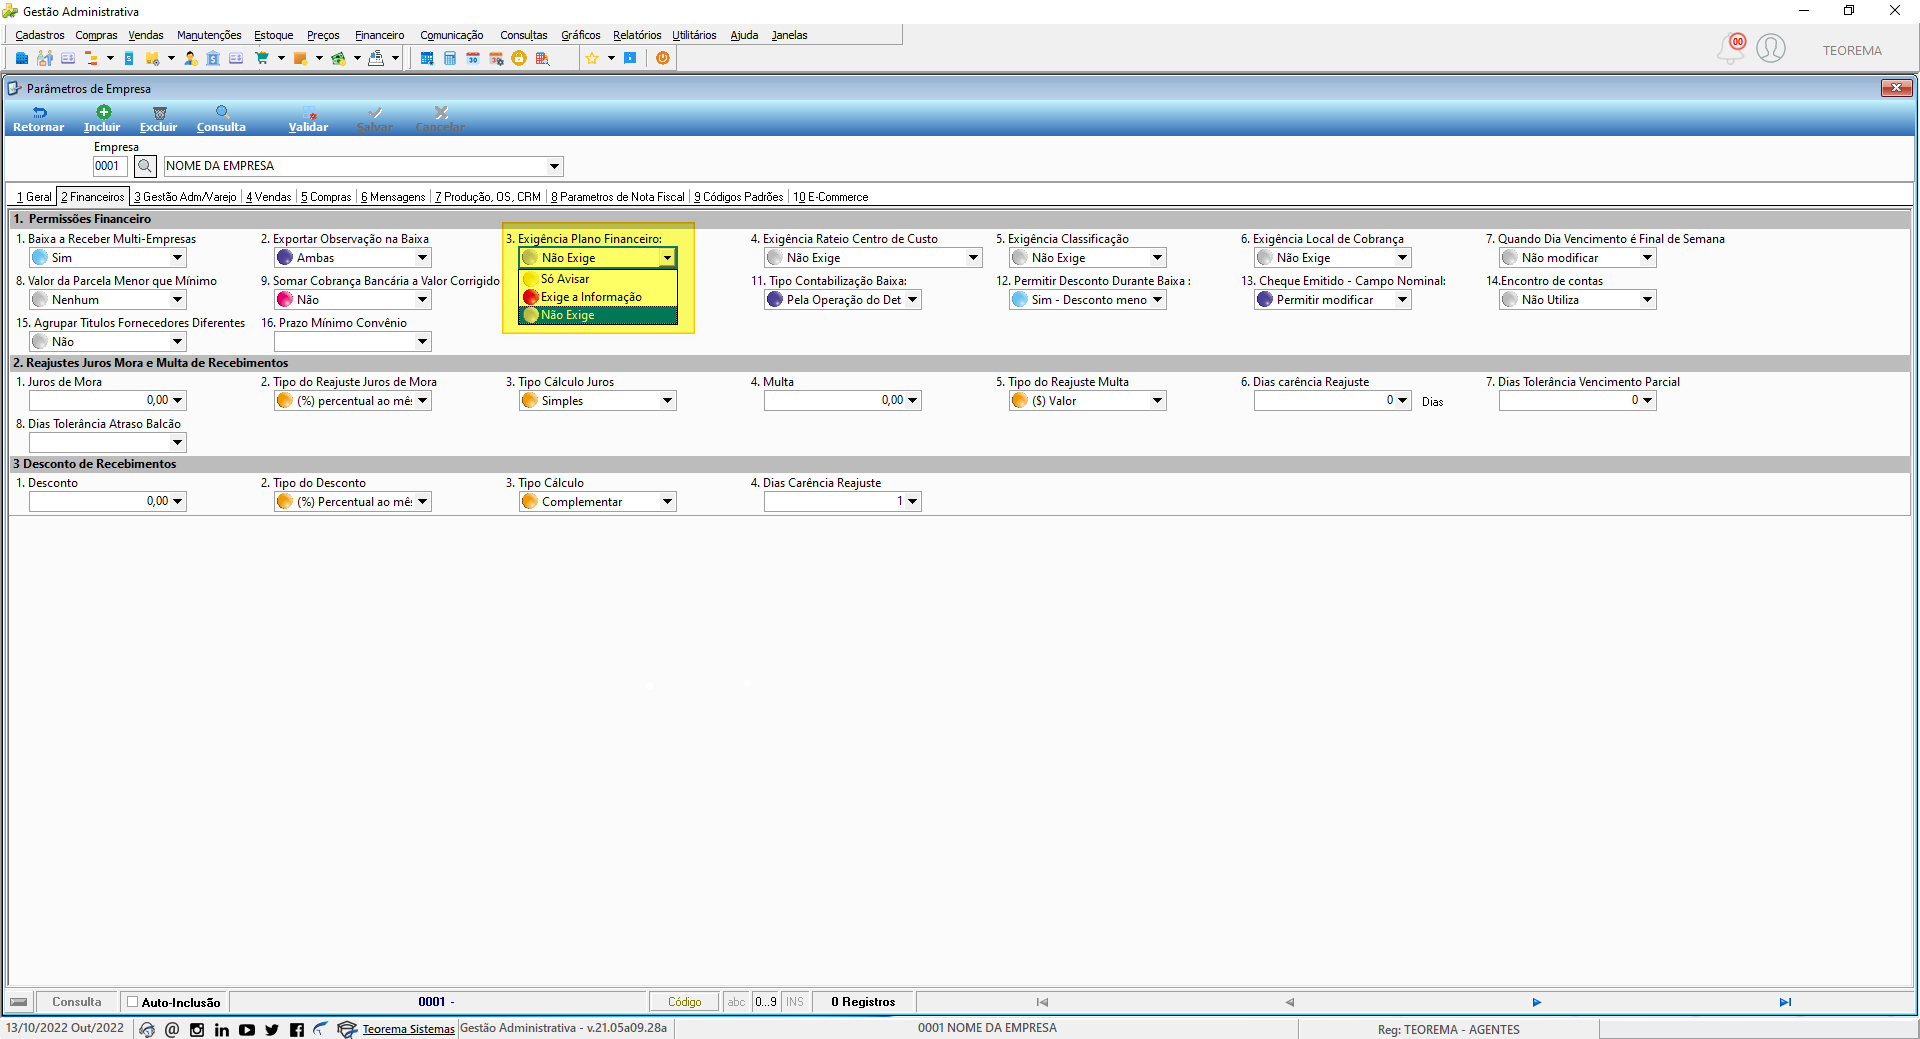The height and width of the screenshot is (1039, 1920).
Task: Open the calculator toolbar icon
Action: [x=450, y=58]
